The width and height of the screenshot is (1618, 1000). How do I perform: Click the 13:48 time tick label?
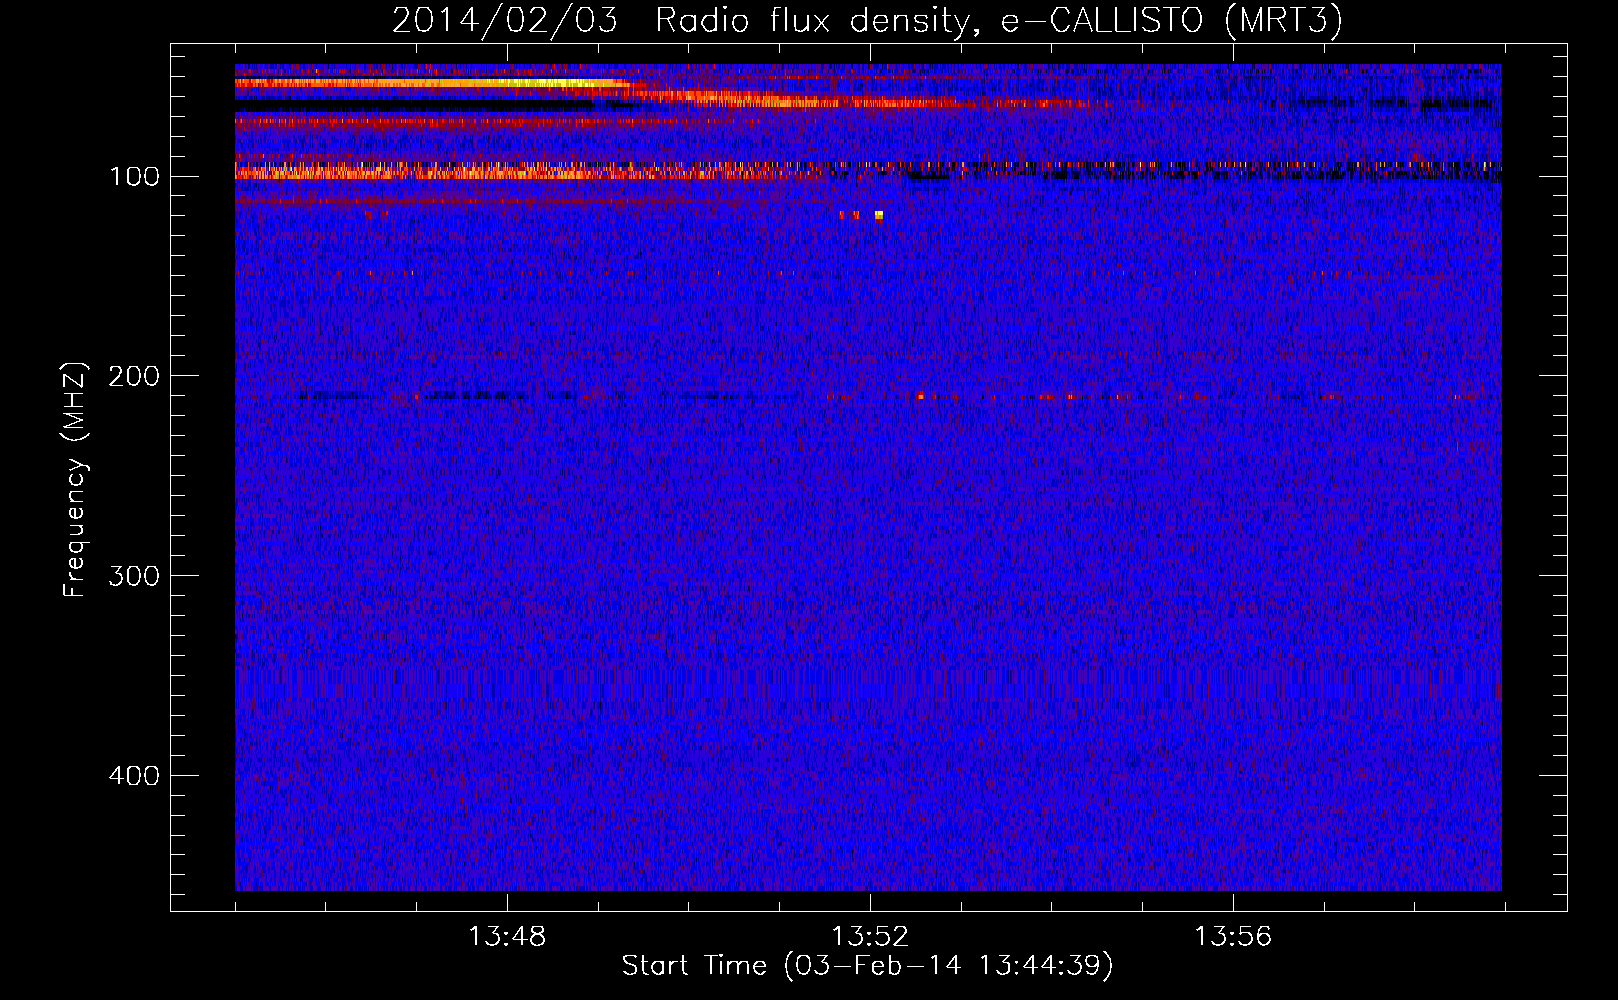click(507, 936)
